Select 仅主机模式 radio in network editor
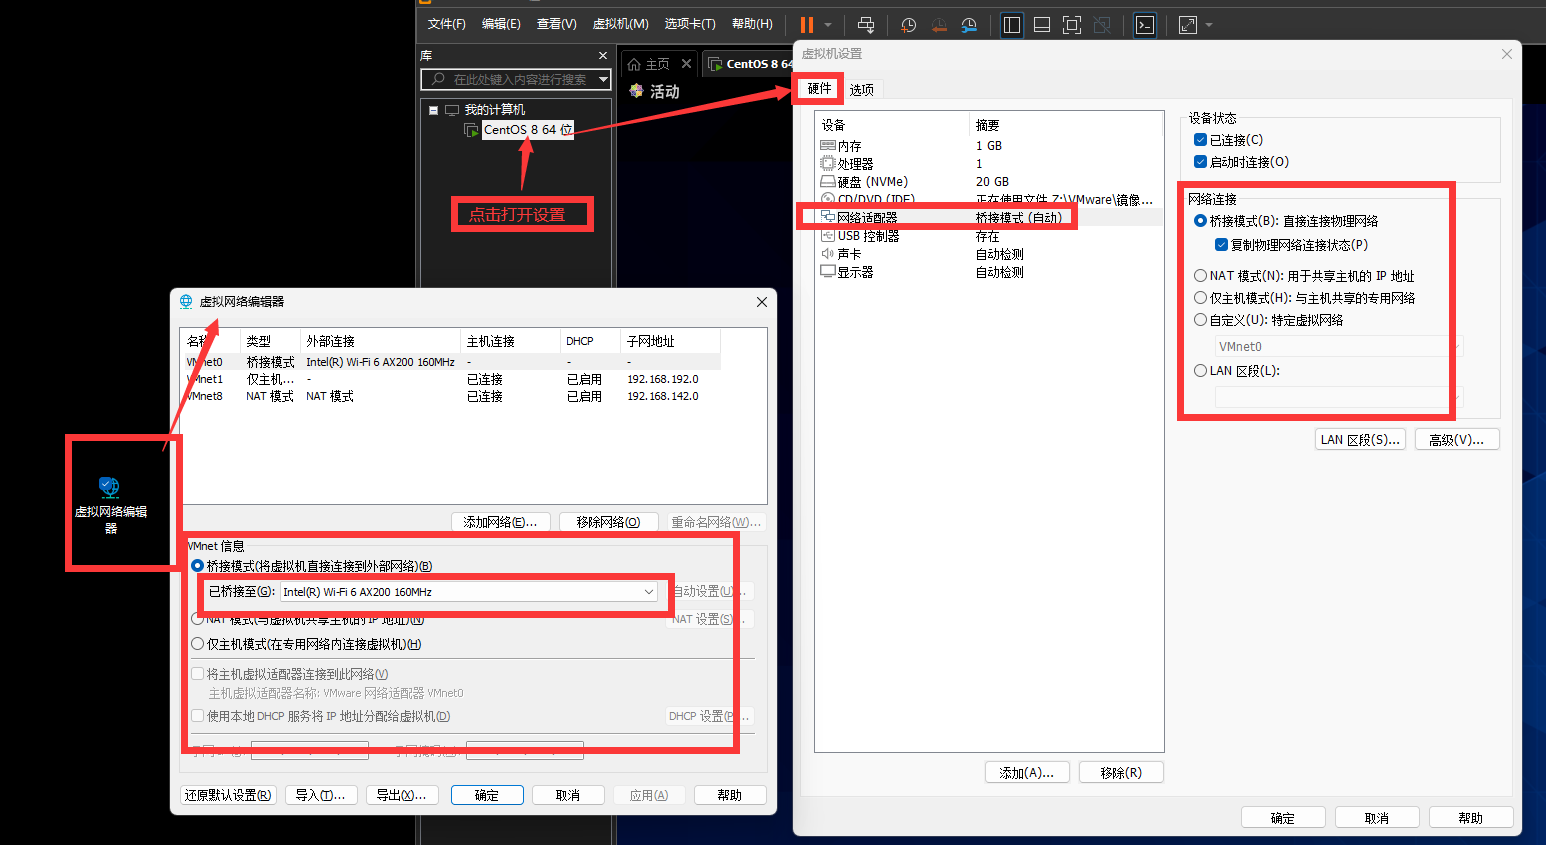 tap(198, 645)
